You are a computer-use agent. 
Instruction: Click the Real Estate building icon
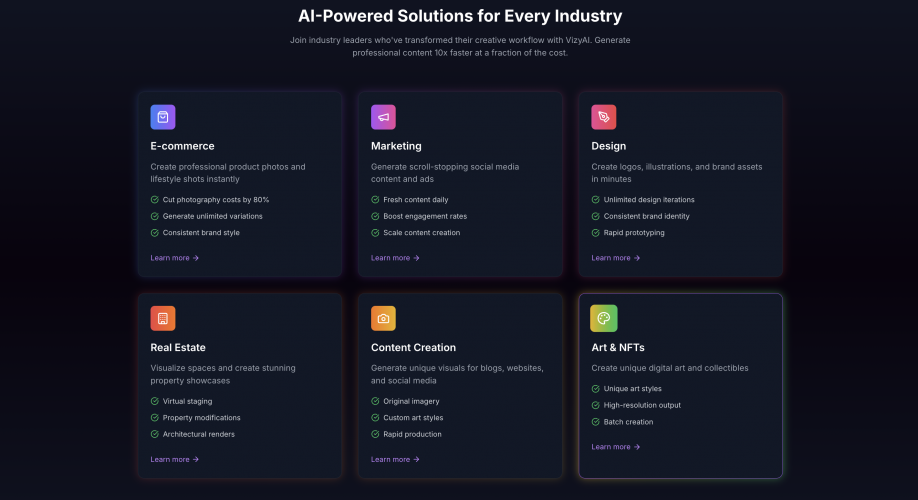click(163, 319)
